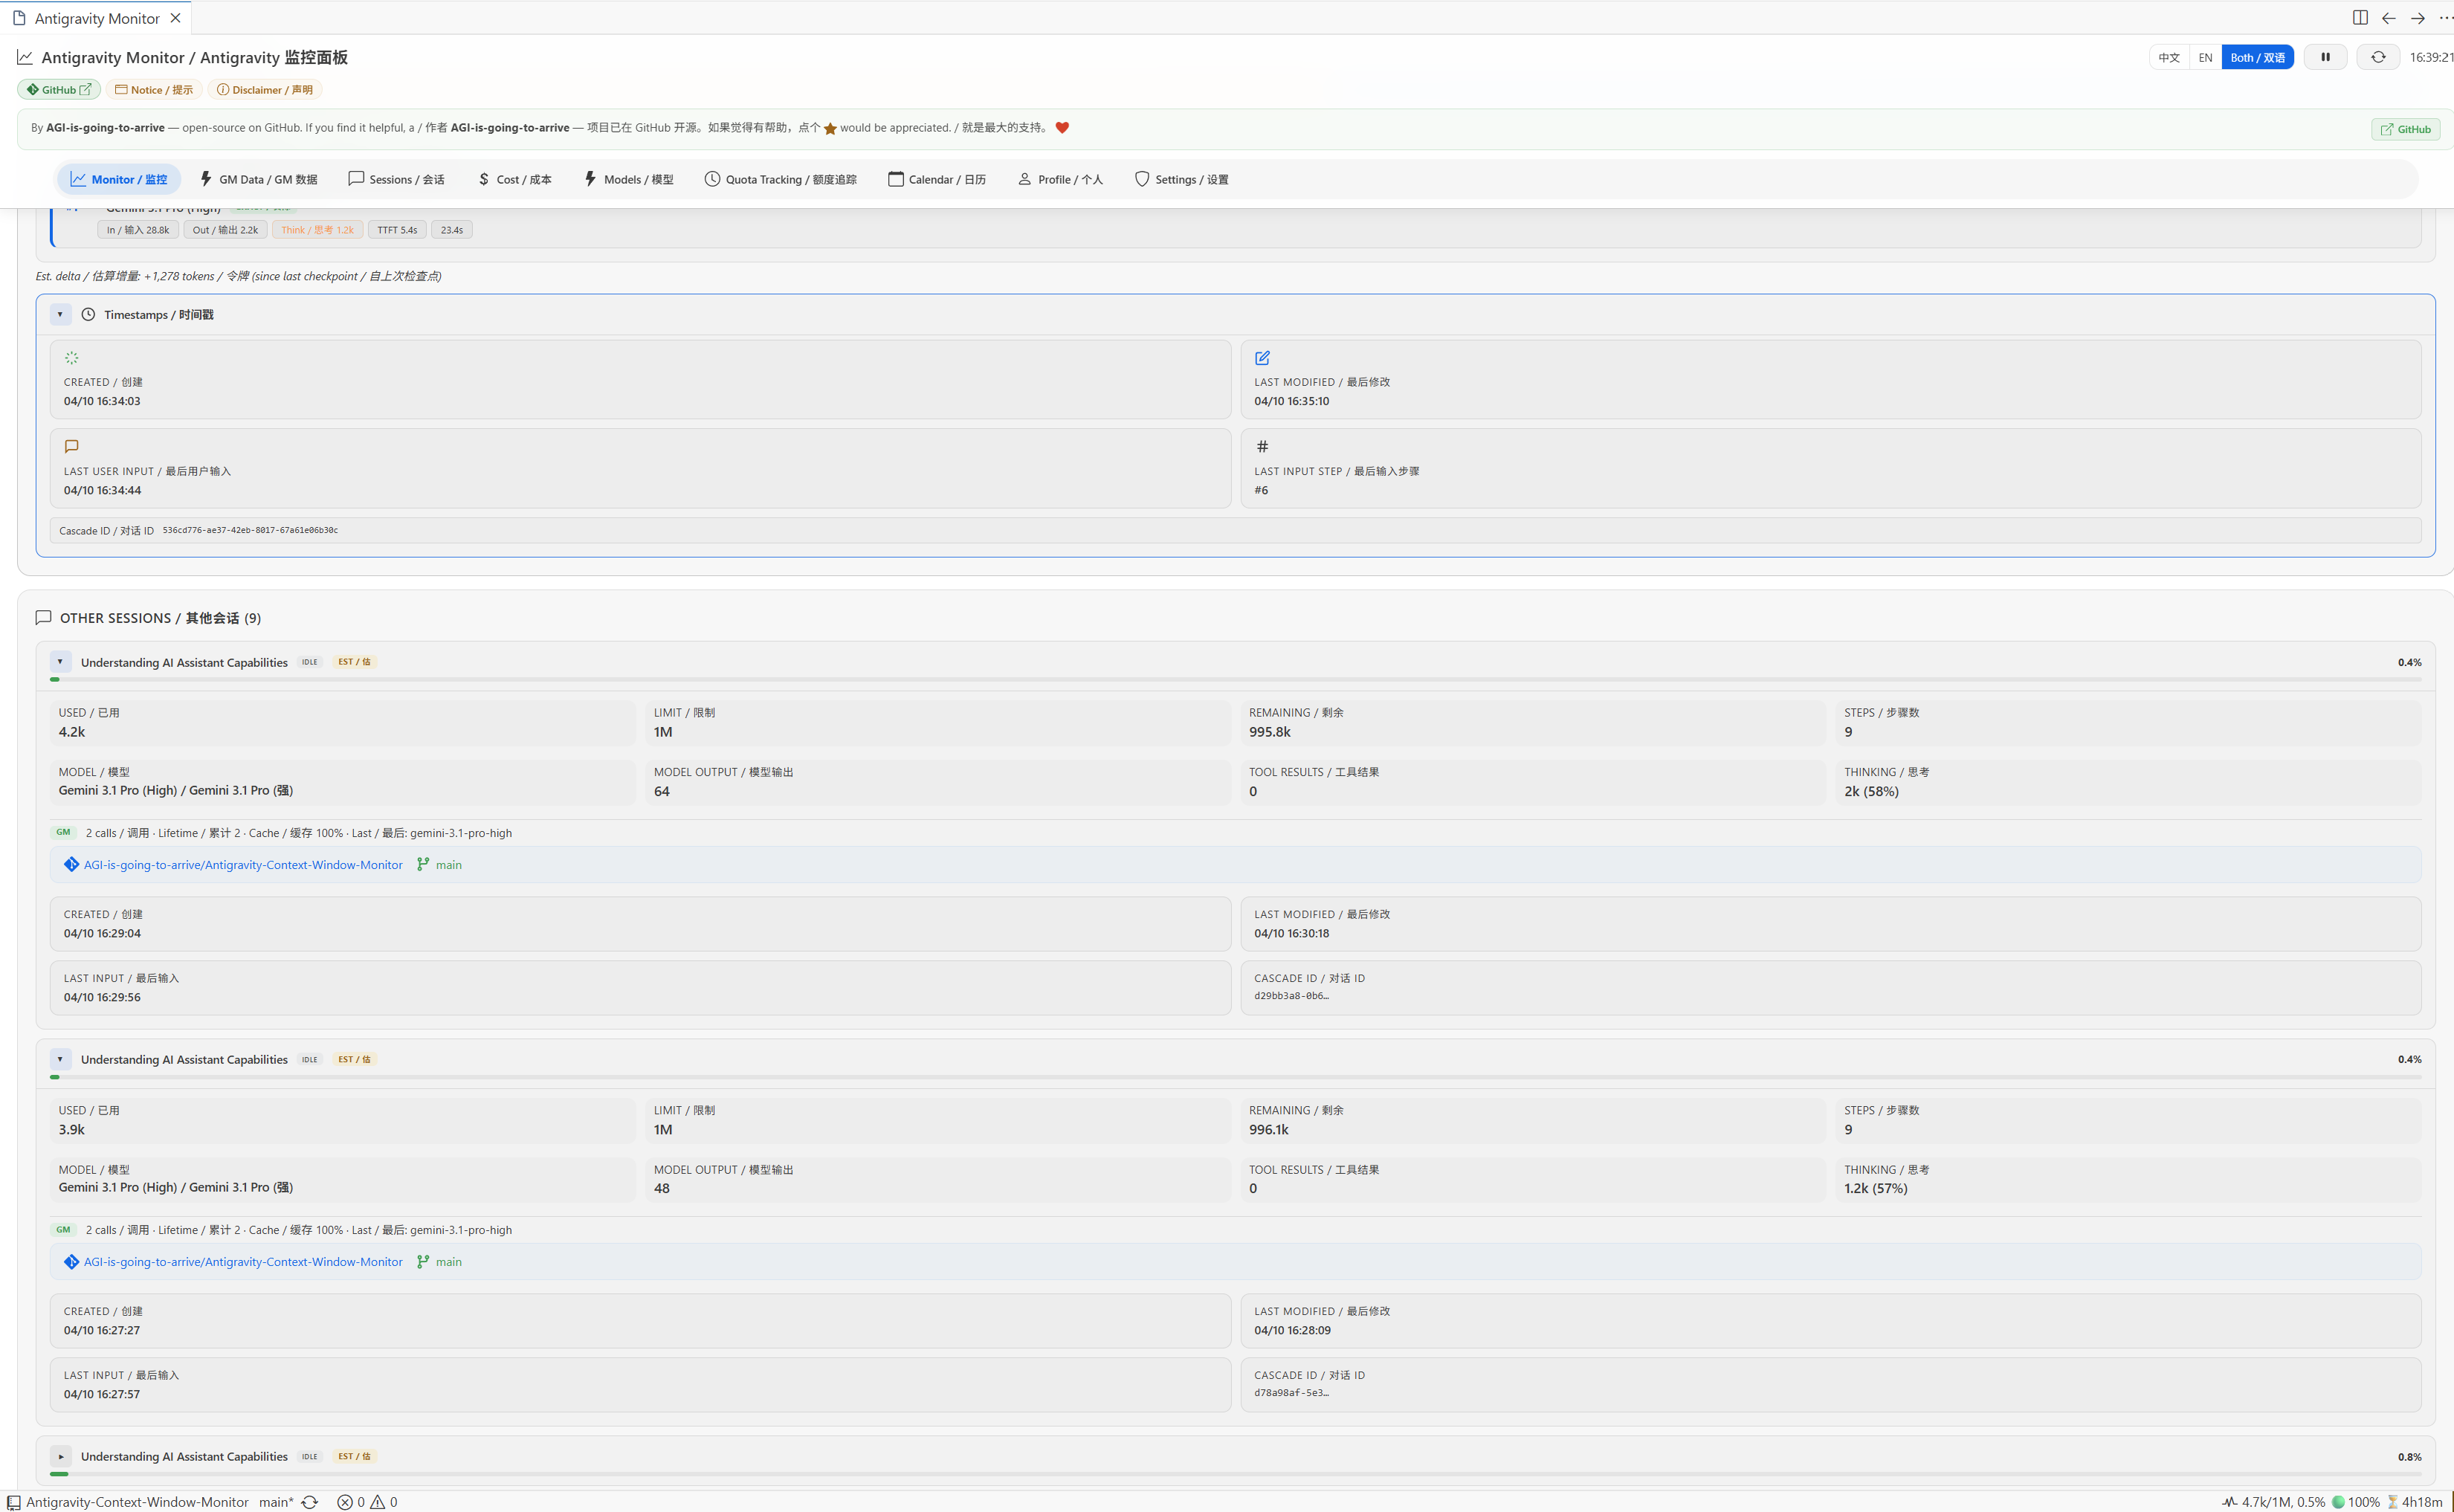Click the navigate back arrow icon
This screenshot has height=1512, width=2454.
tap(2389, 18)
